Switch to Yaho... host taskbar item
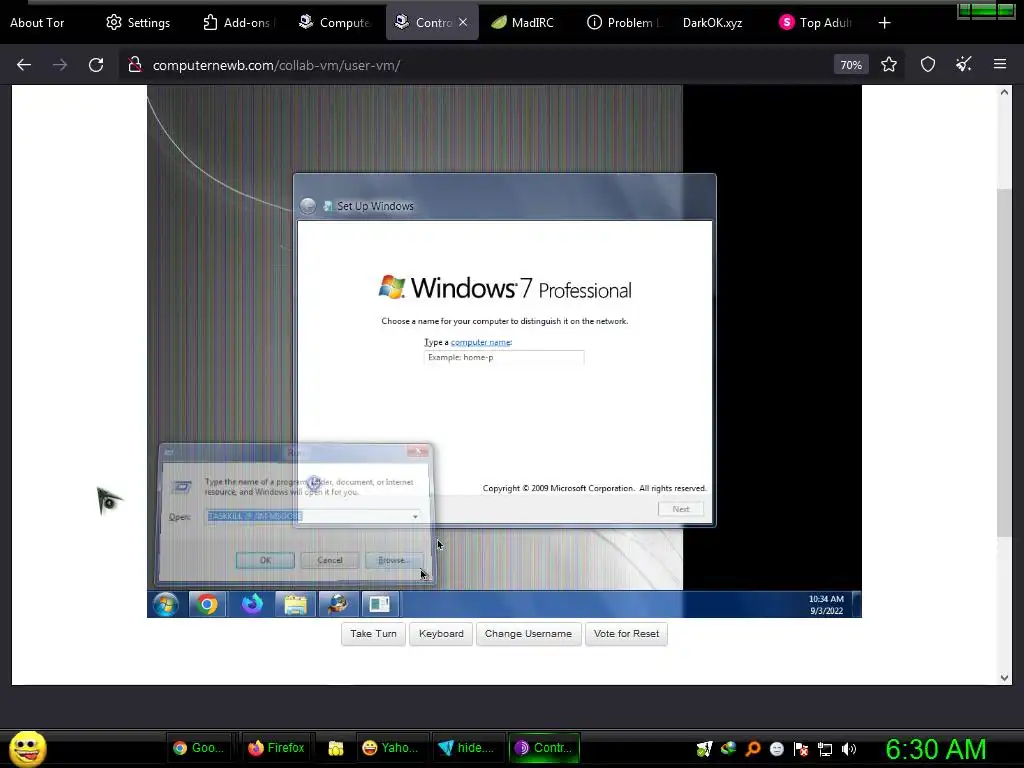Screen dimensions: 1024x768 392,748
